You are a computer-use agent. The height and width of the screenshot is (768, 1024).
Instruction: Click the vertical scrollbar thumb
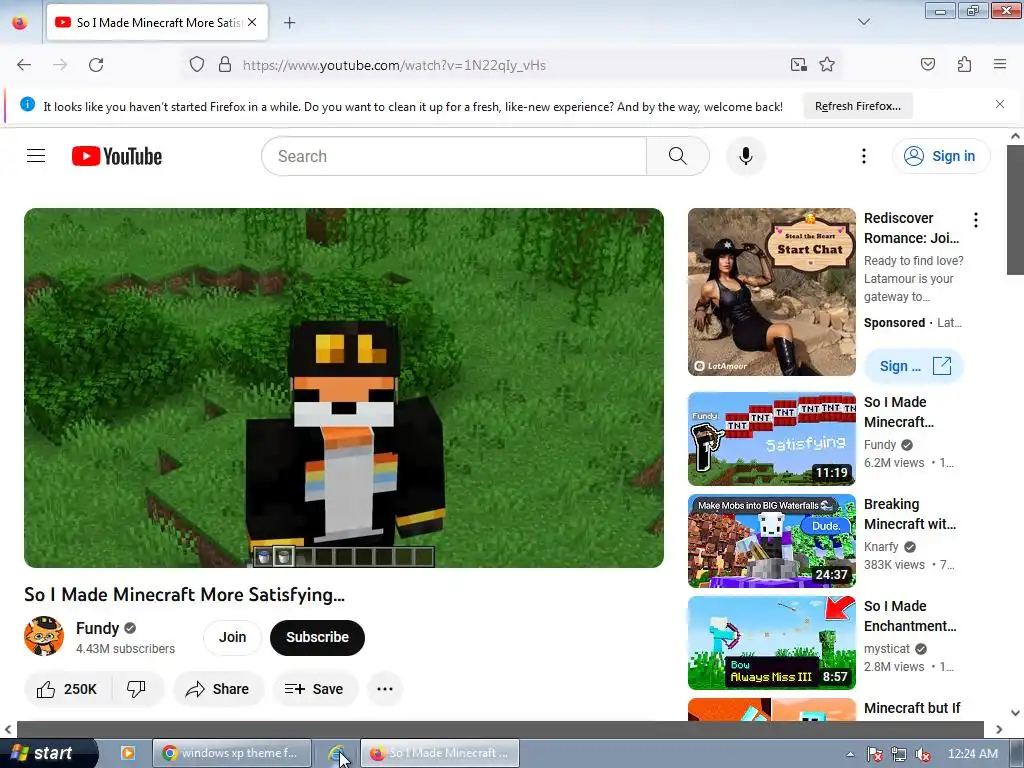pyautogui.click(x=1015, y=210)
